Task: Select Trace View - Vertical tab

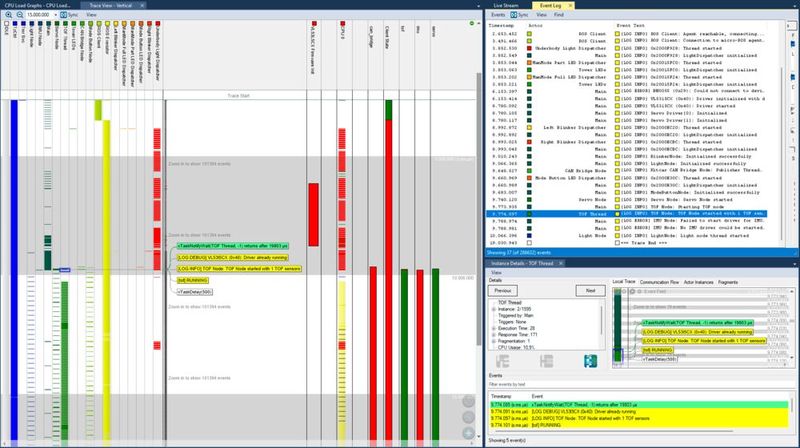Action: pyautogui.click(x=111, y=5)
